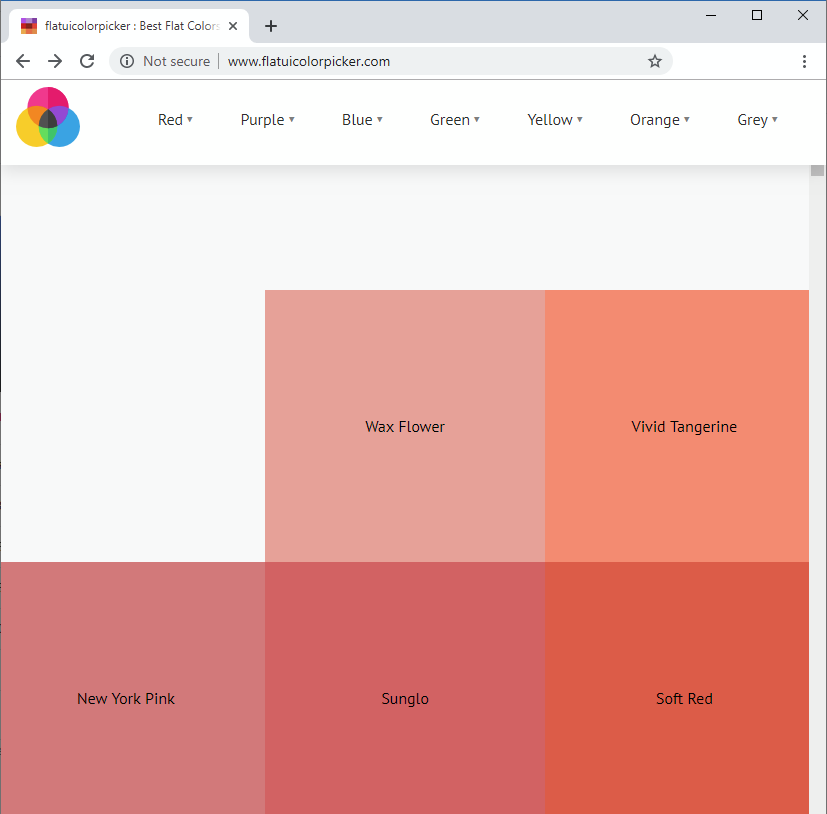Viewport: 827px width, 814px height.
Task: Open the Orange color dropdown
Action: pos(660,120)
